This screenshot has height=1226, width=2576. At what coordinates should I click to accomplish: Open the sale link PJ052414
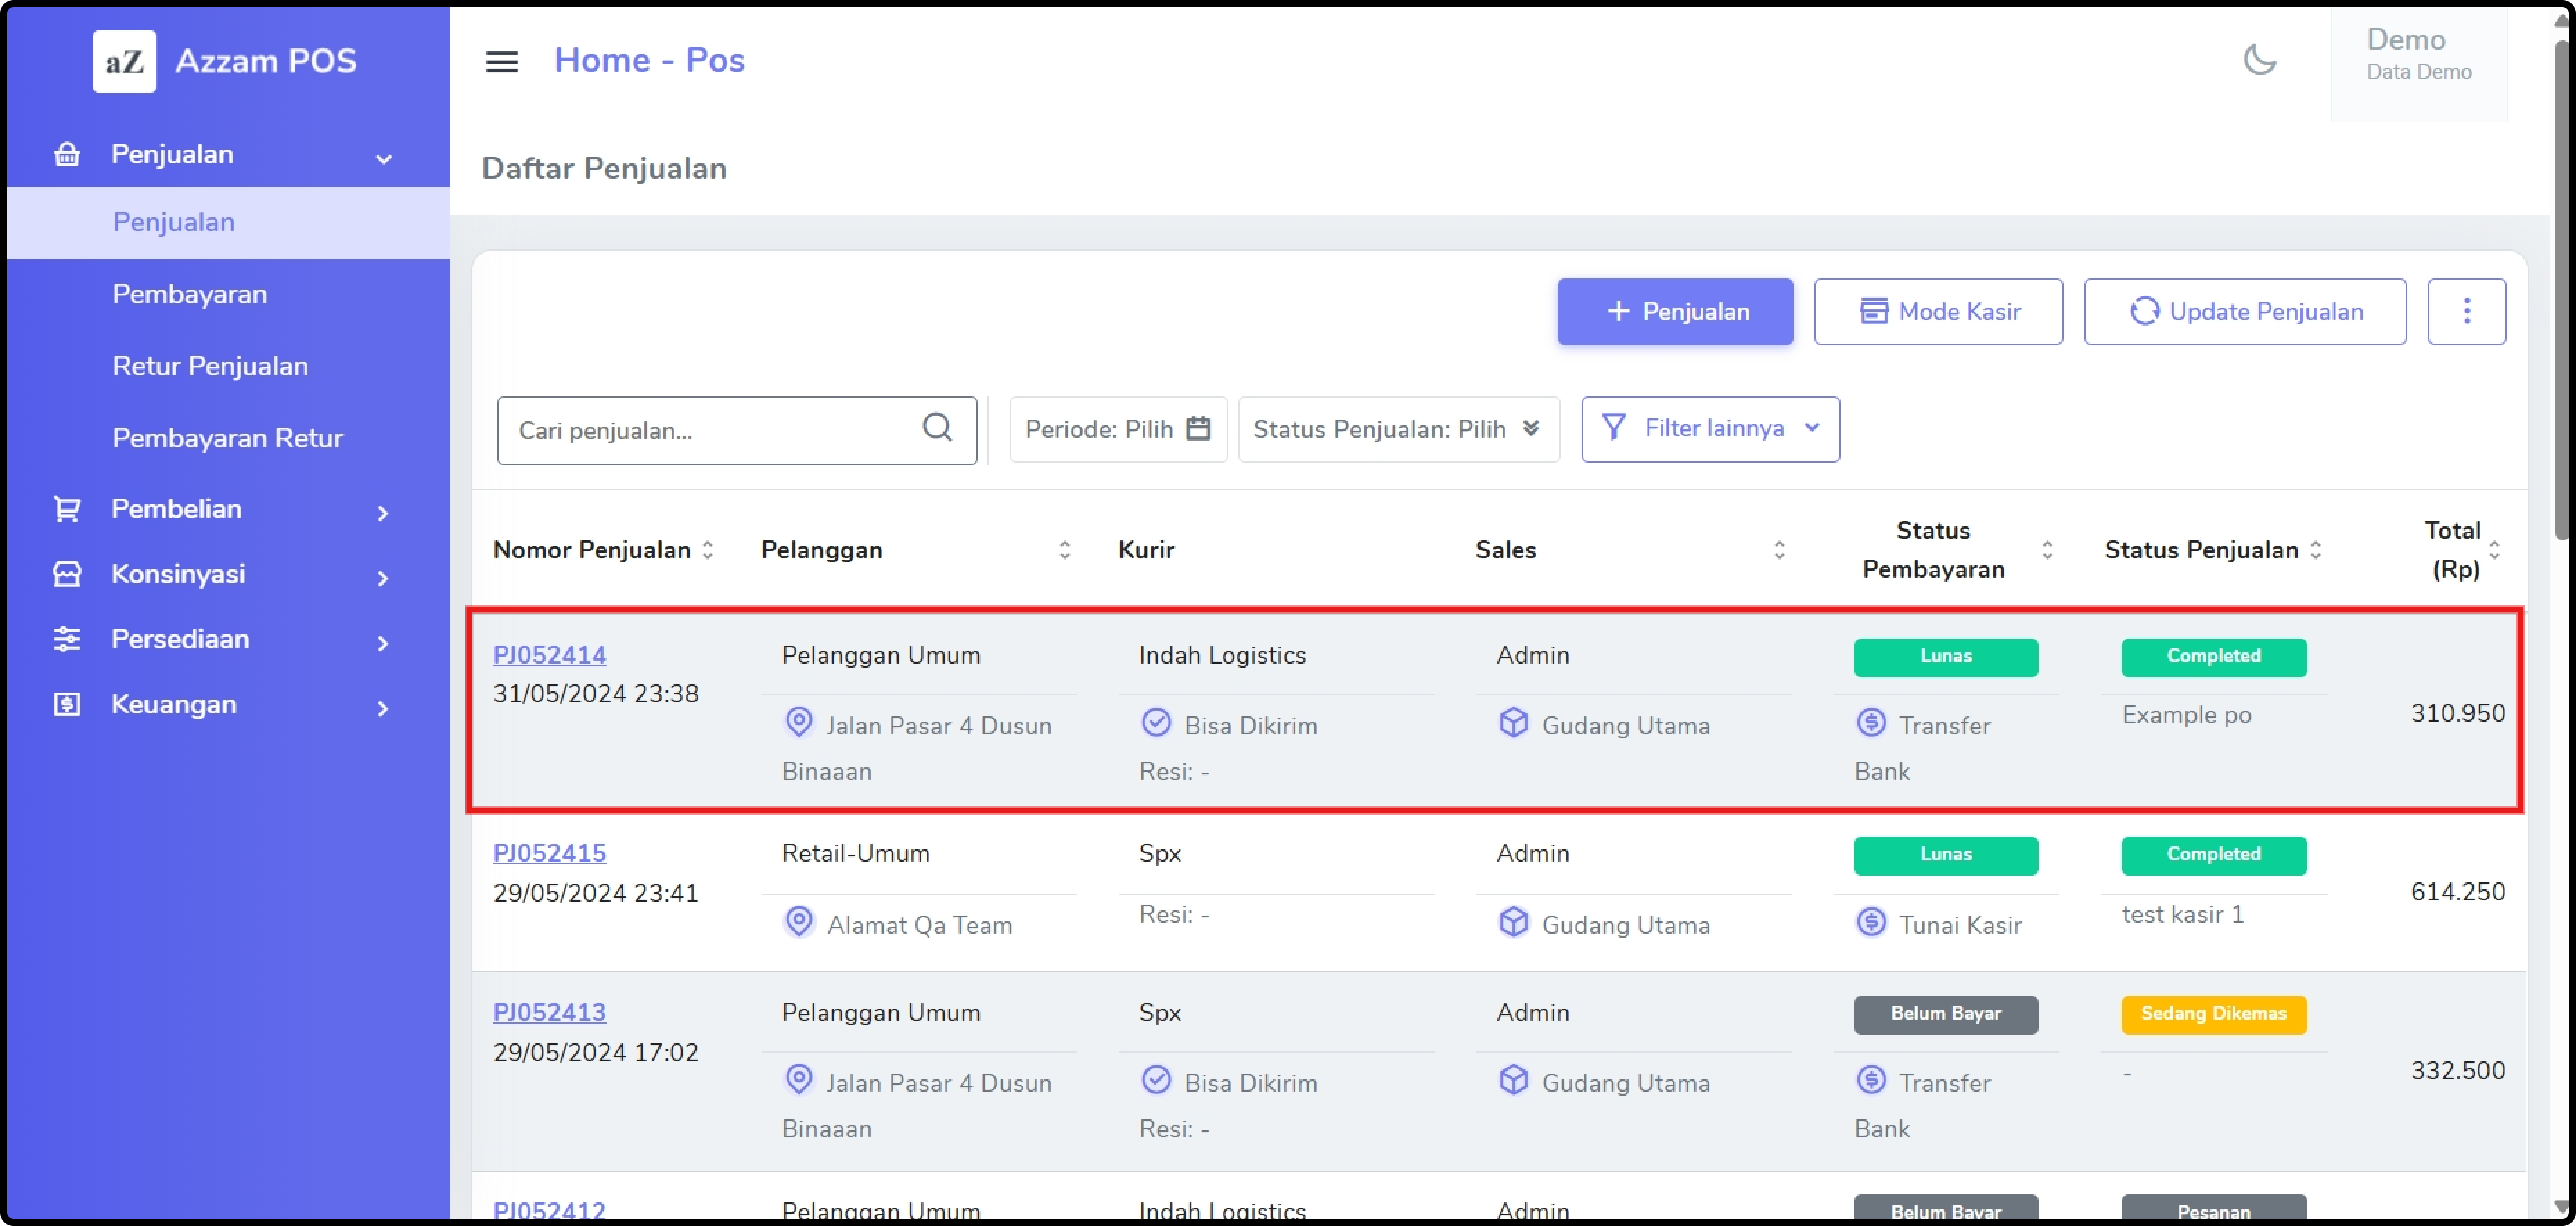point(549,655)
